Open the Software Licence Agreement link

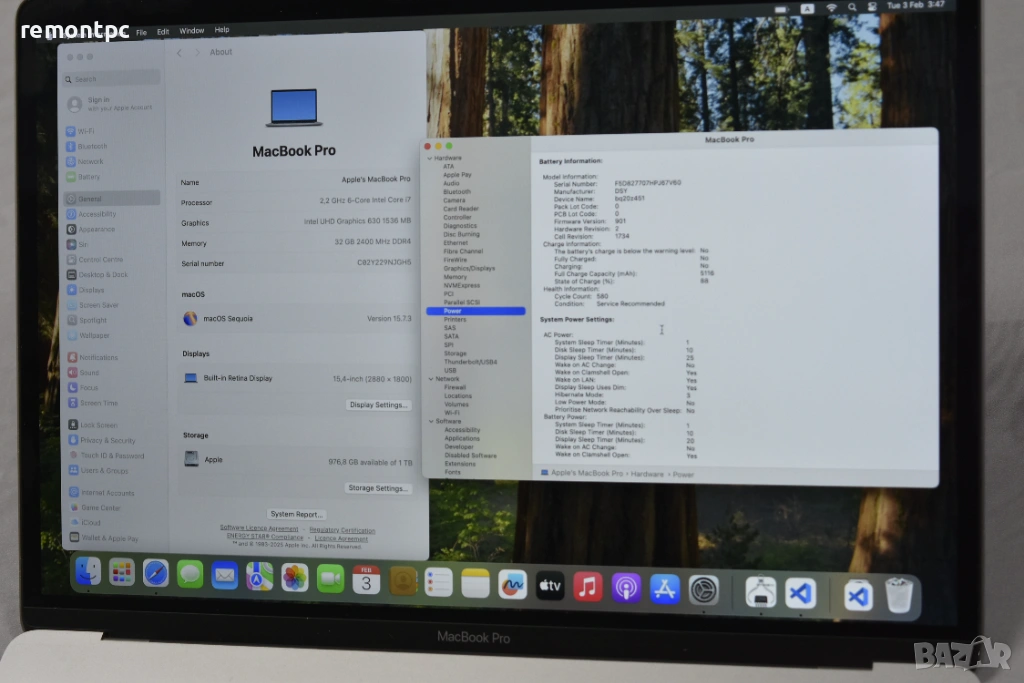(259, 529)
